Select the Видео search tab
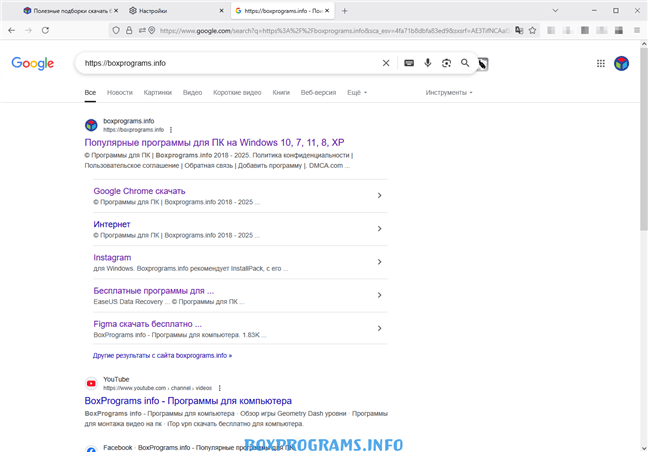Image resolution: width=648 pixels, height=452 pixels. click(x=193, y=93)
